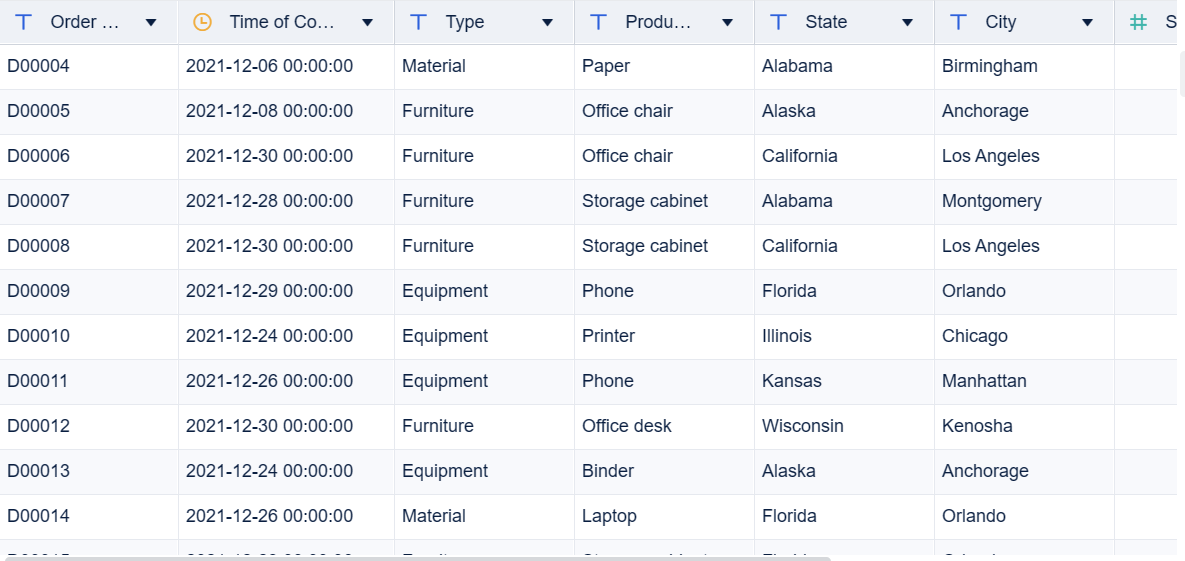
Task: Select the Birmingham city cell
Action: coord(989,66)
